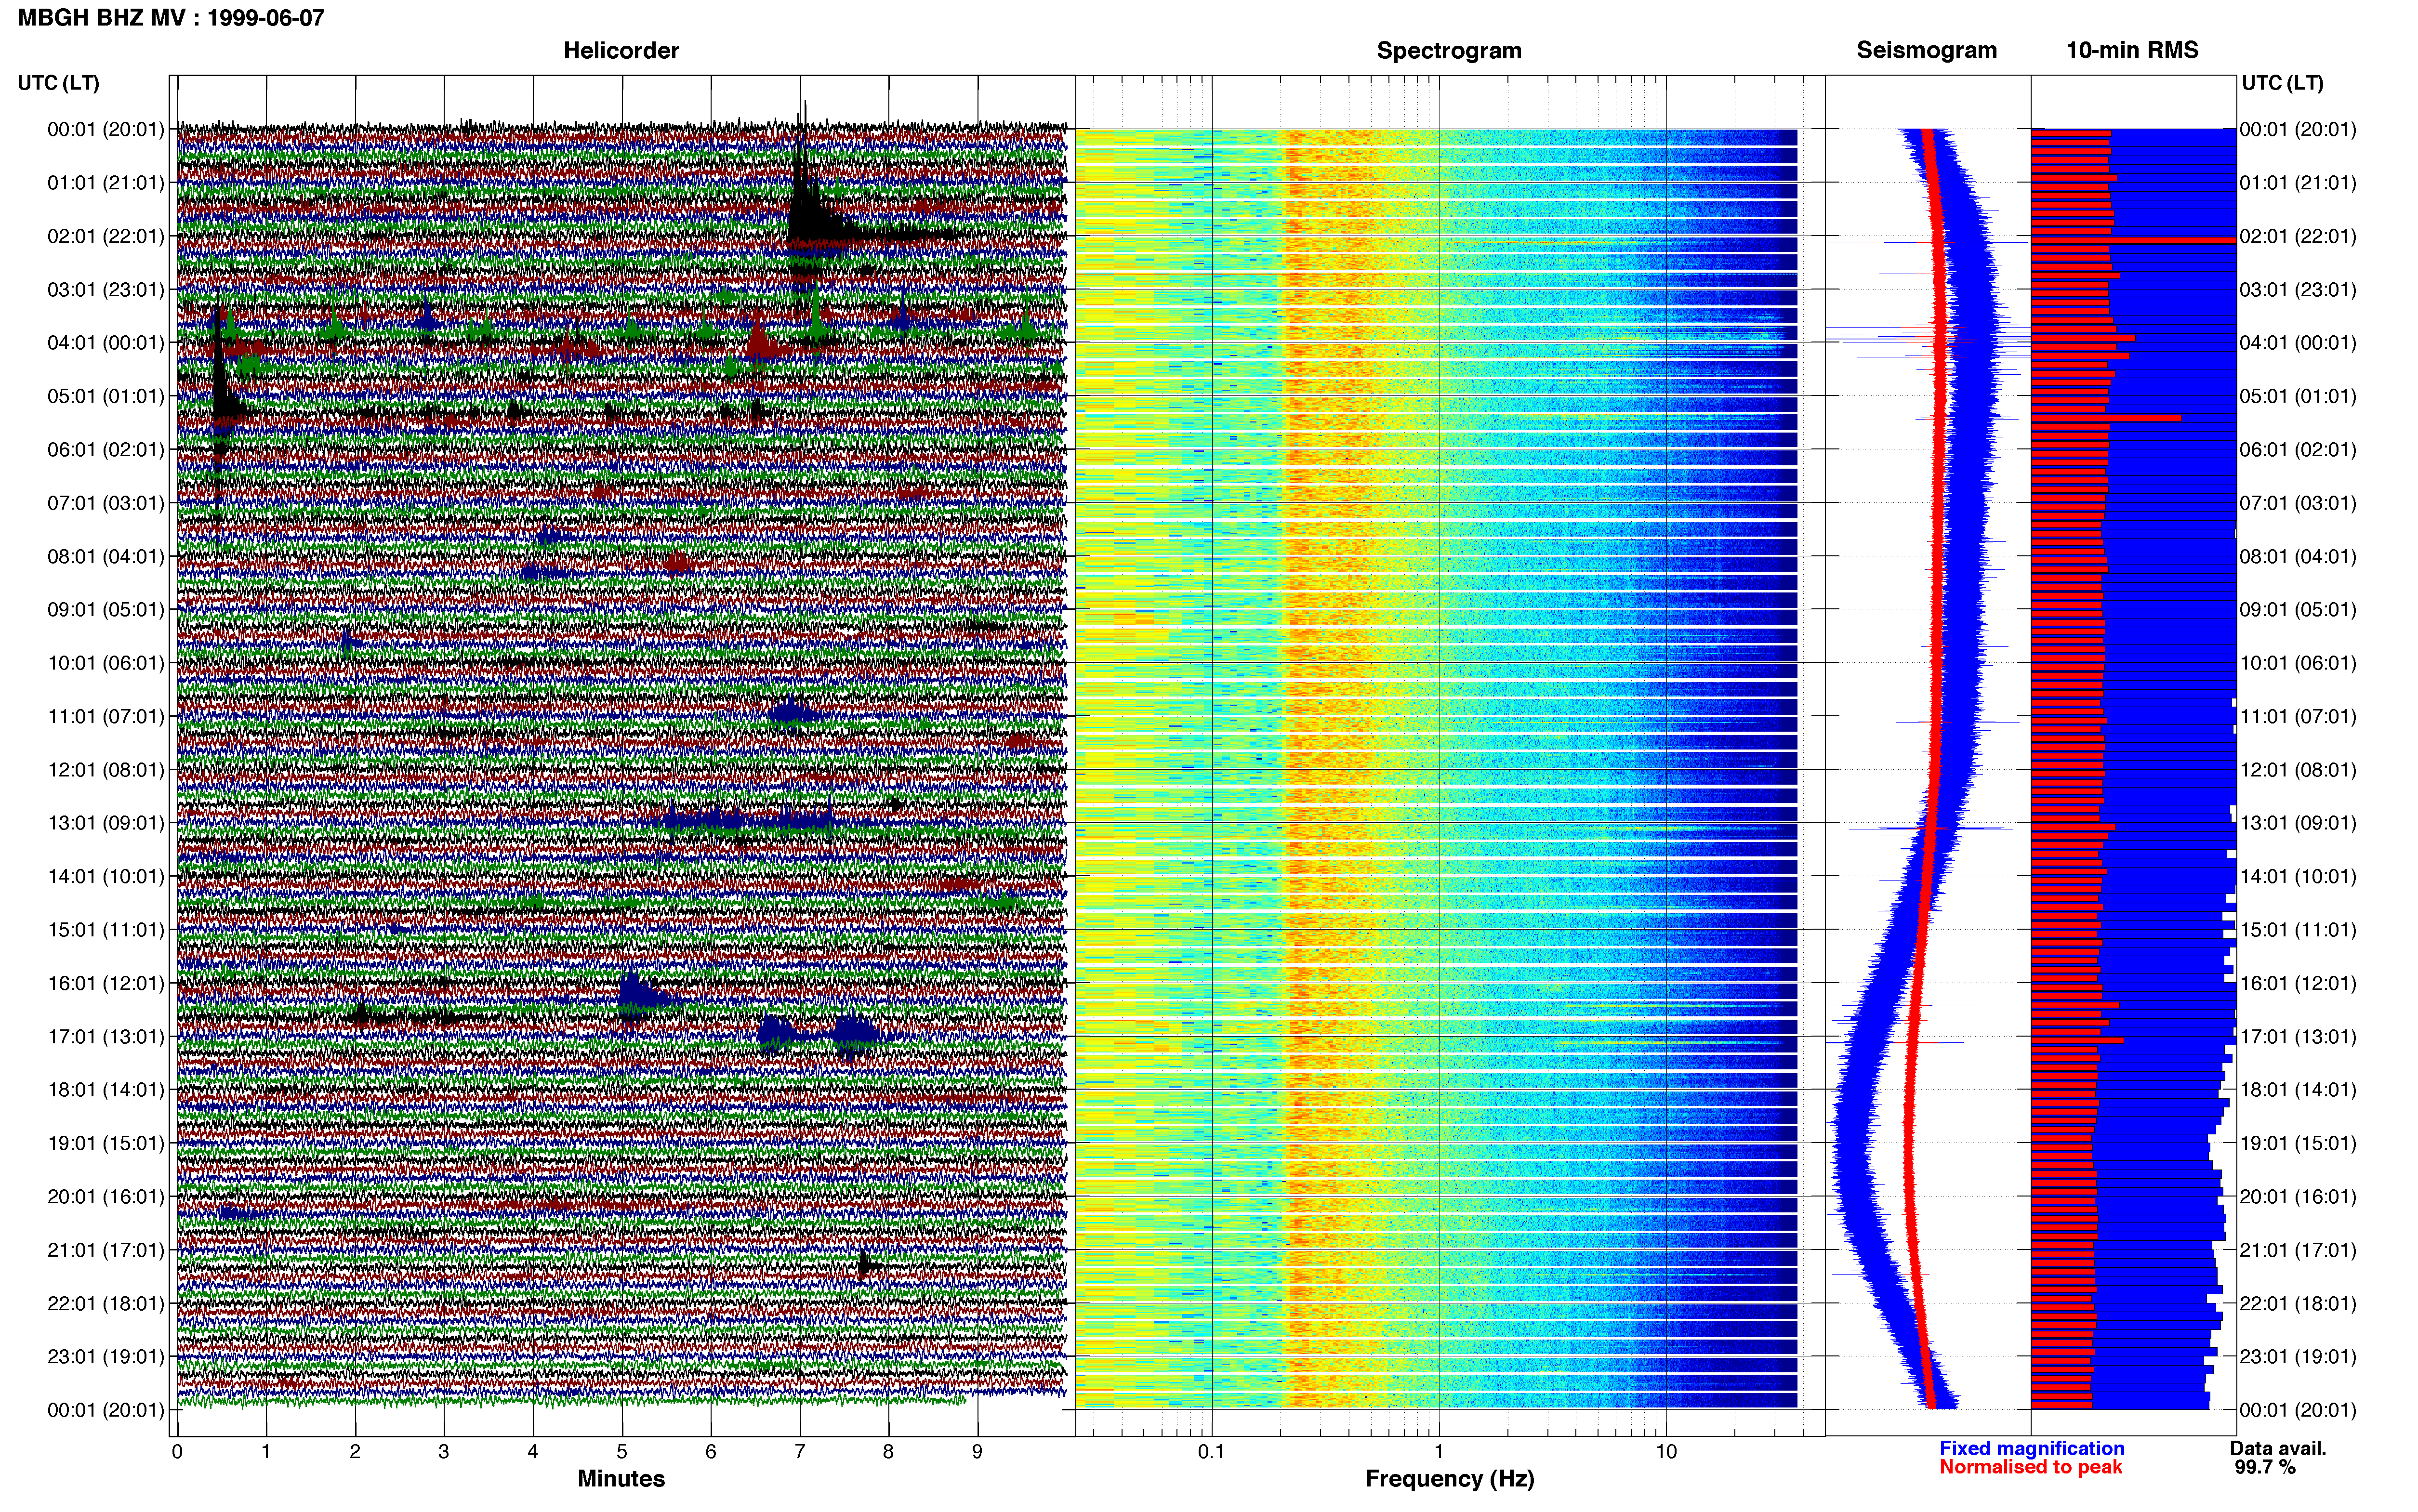Click the '10' frequency tick label

pos(1666,1452)
